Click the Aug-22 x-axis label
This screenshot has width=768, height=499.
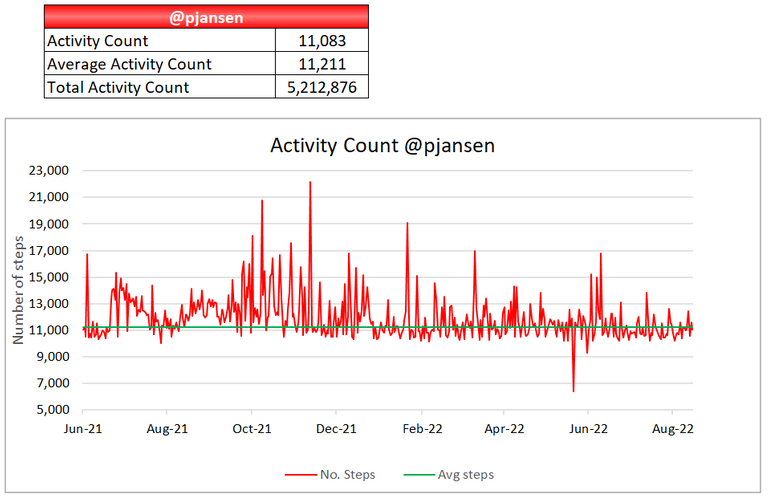pos(673,429)
